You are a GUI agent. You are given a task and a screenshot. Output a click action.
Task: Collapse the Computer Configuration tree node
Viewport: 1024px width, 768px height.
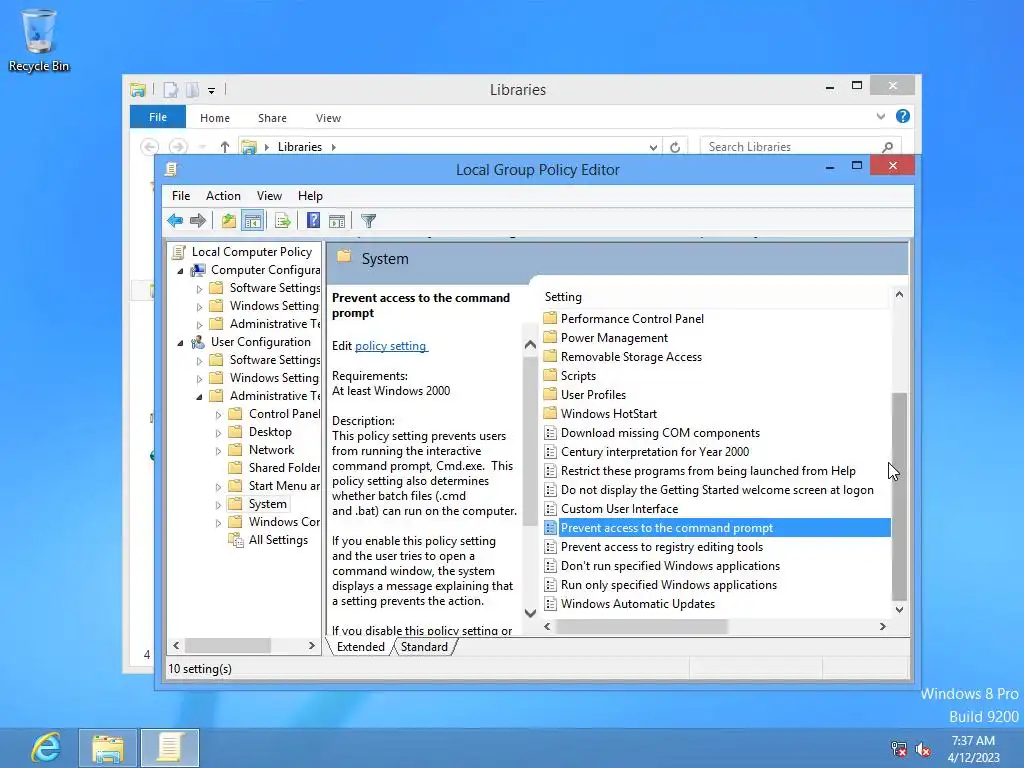(180, 270)
